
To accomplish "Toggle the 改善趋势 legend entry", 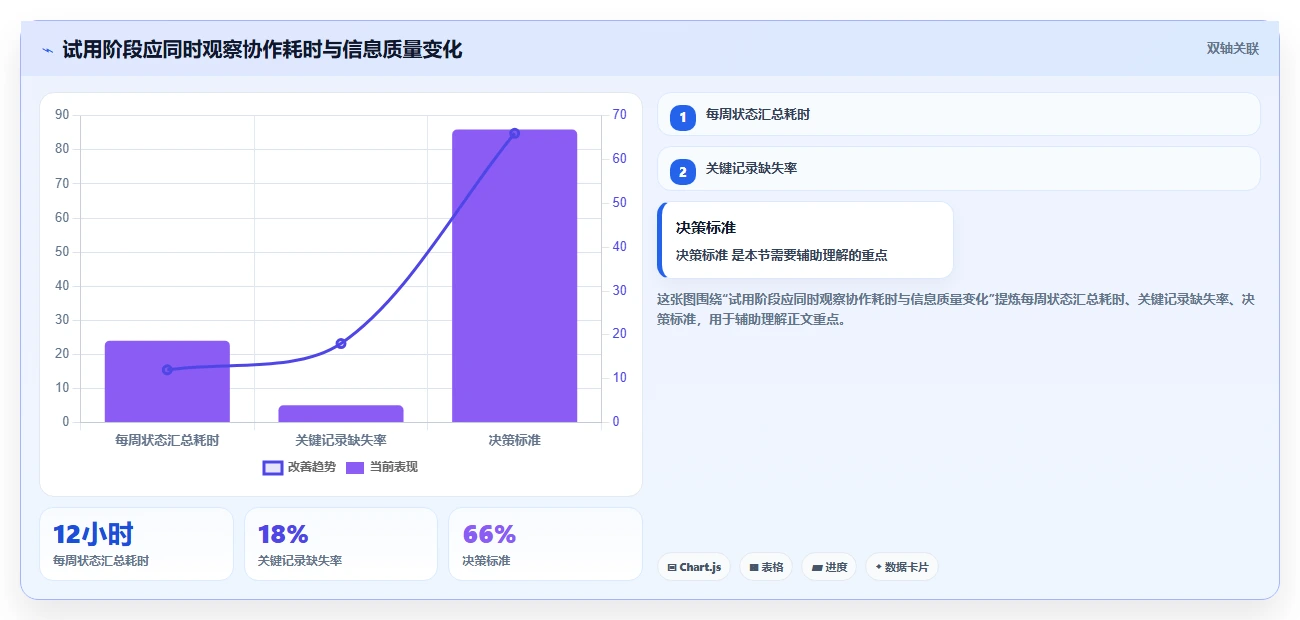I will coord(299,467).
